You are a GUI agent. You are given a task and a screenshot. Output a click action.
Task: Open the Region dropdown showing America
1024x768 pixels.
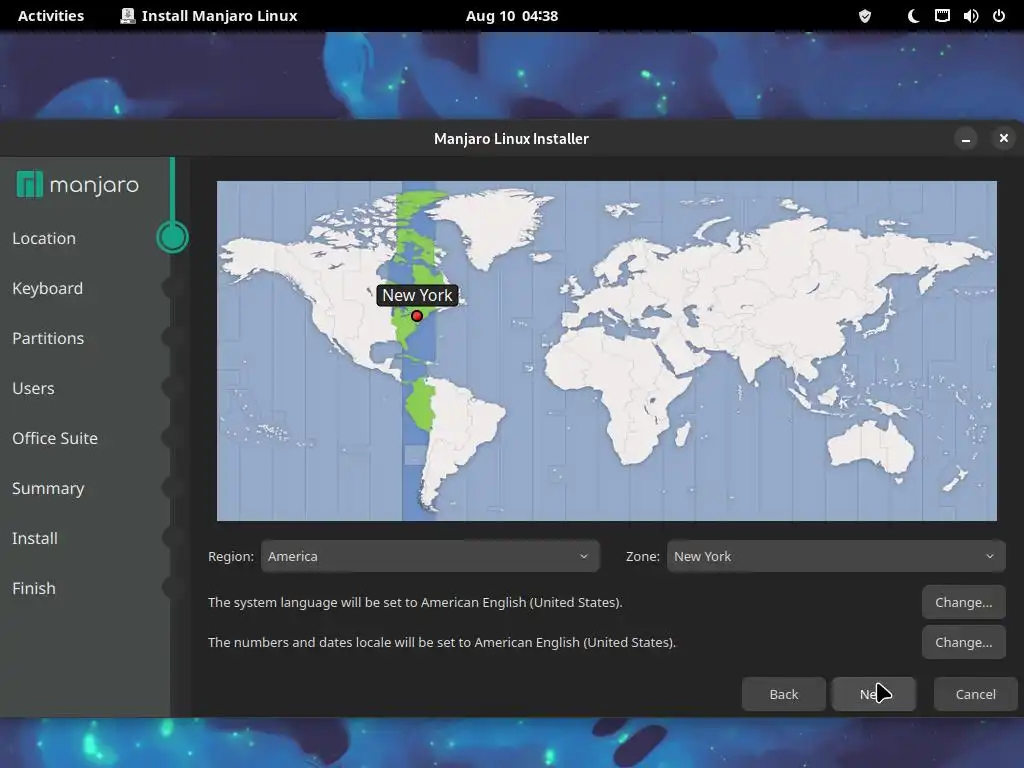tap(430, 556)
